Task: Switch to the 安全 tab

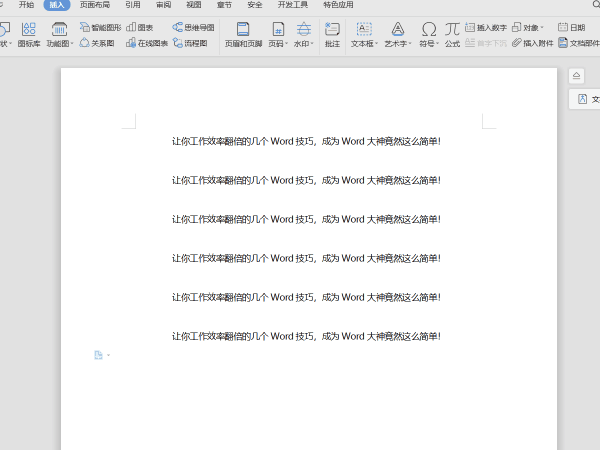Action: (255, 5)
